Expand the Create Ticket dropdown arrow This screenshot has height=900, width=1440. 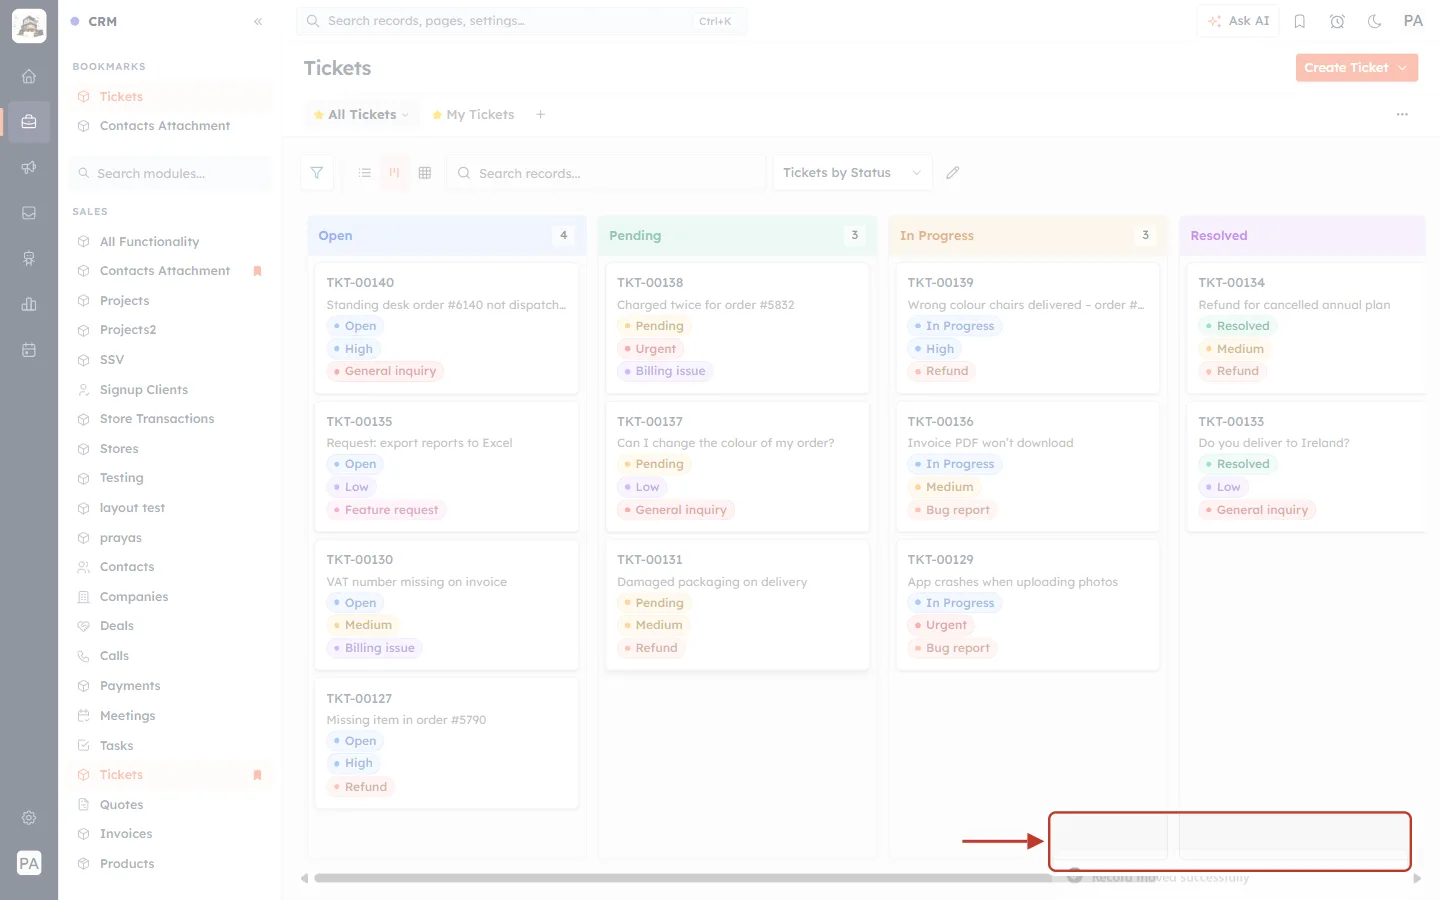(1403, 68)
